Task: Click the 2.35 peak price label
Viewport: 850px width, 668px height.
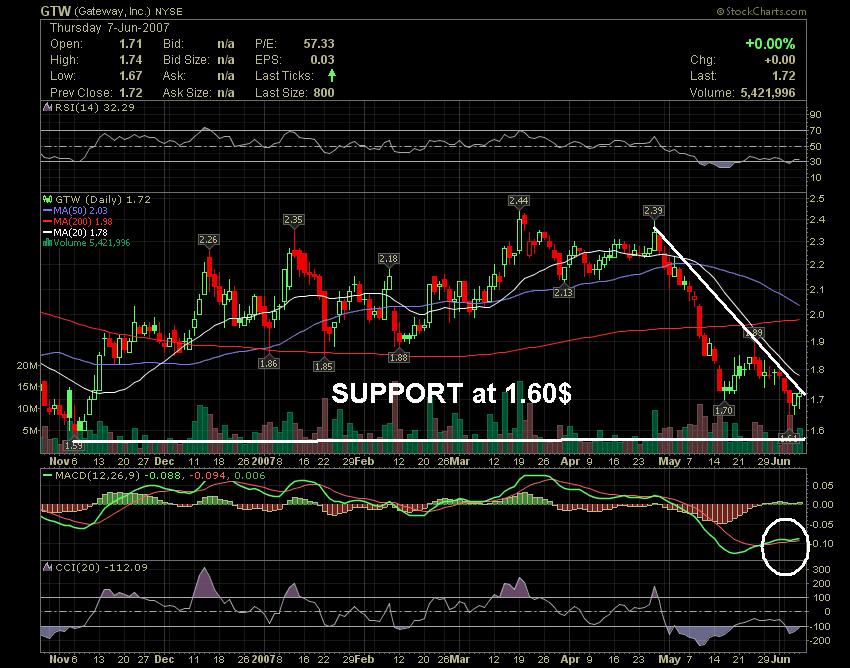Action: (x=293, y=220)
